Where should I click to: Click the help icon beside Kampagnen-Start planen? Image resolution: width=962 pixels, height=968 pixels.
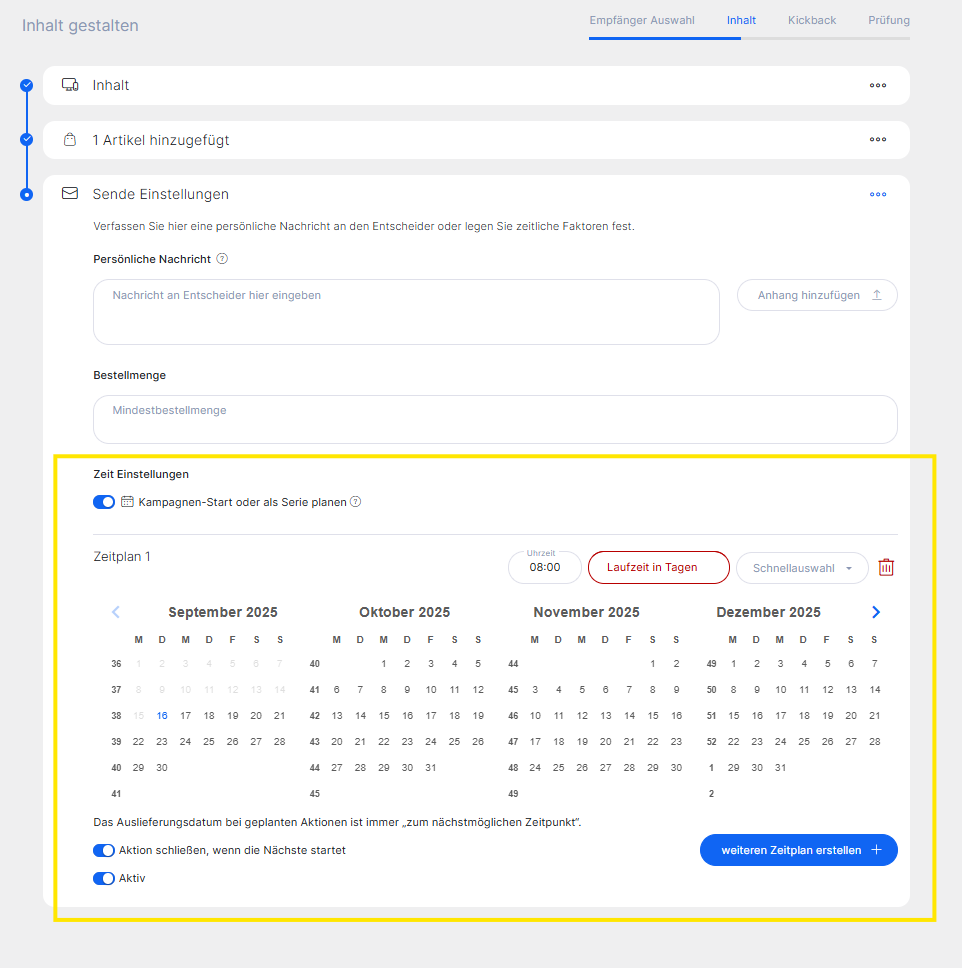(x=355, y=502)
